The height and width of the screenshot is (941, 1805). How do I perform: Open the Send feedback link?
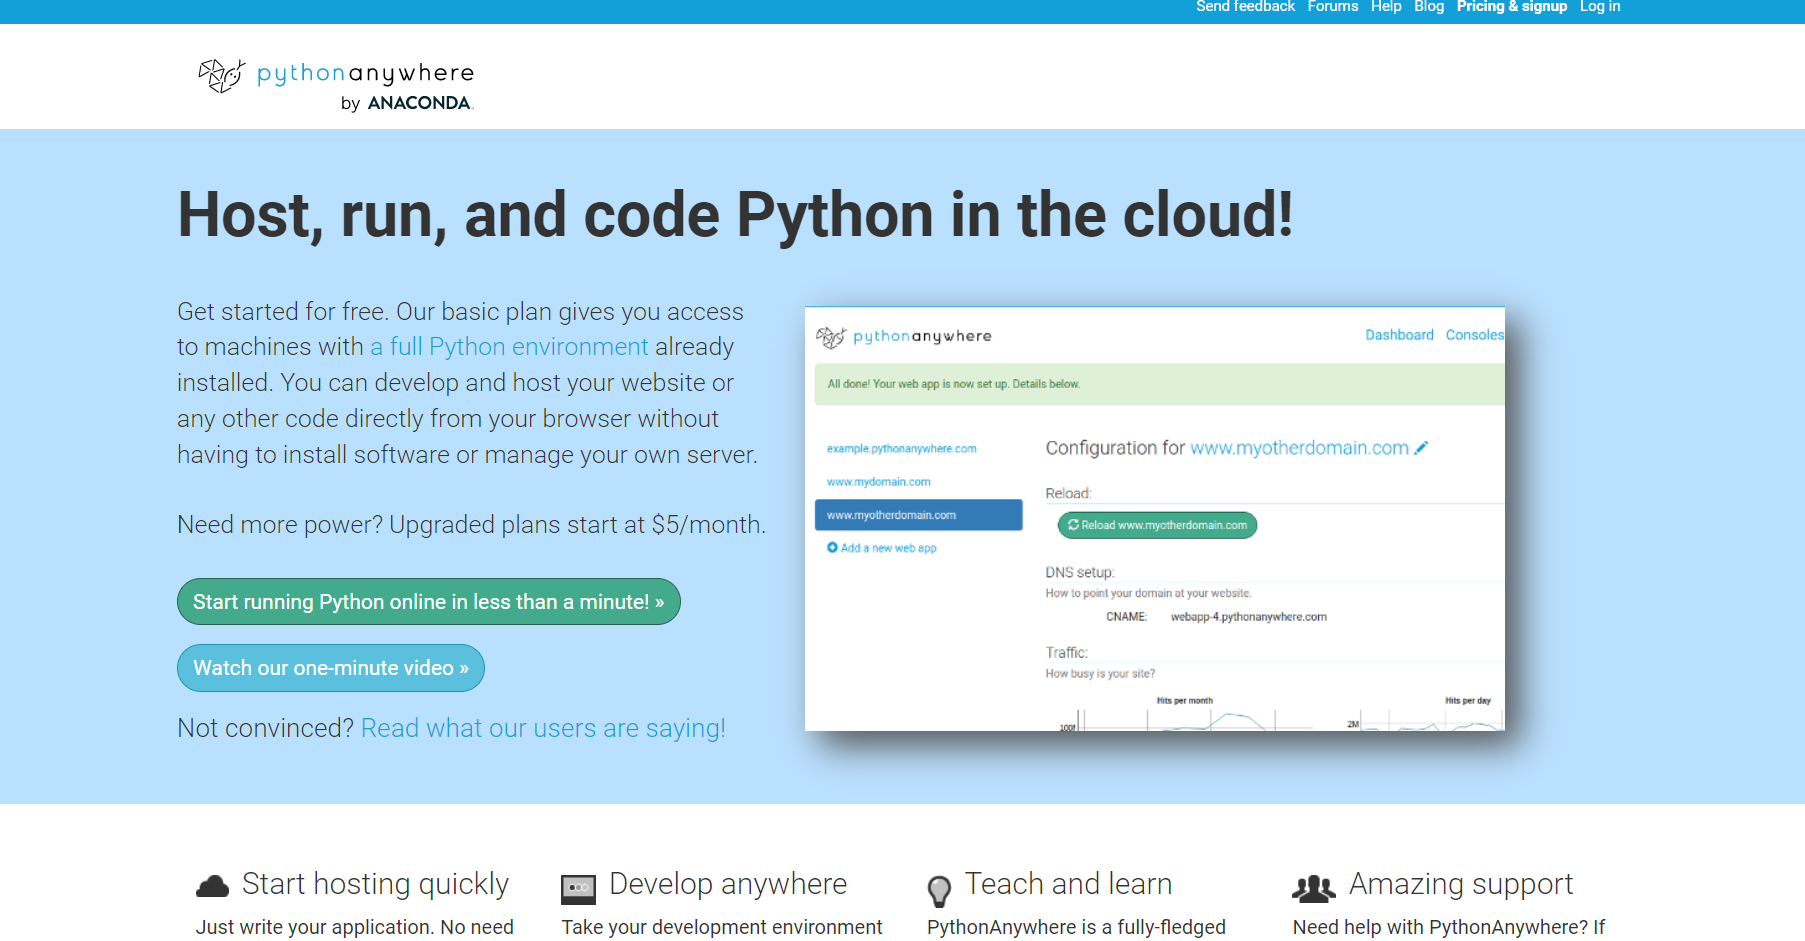click(1245, 7)
